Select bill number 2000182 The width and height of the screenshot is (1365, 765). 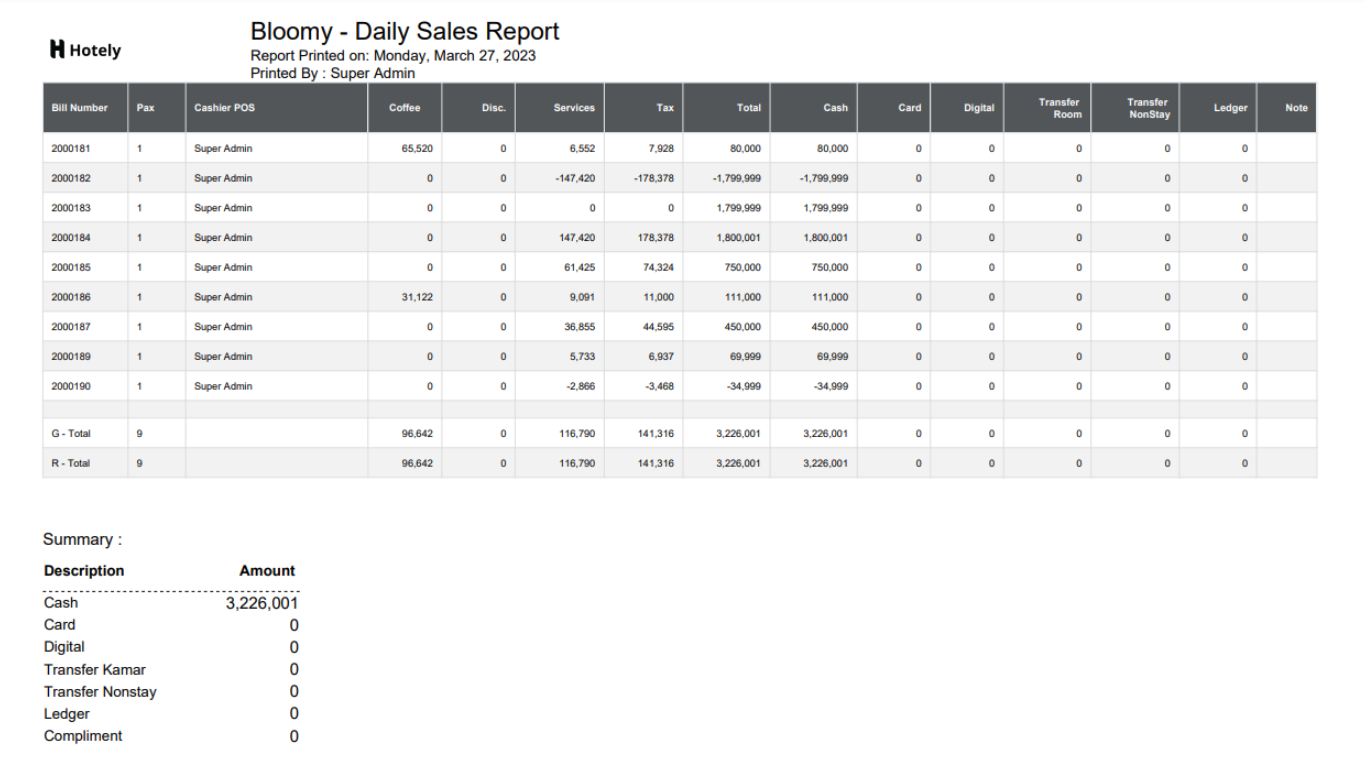coord(71,178)
